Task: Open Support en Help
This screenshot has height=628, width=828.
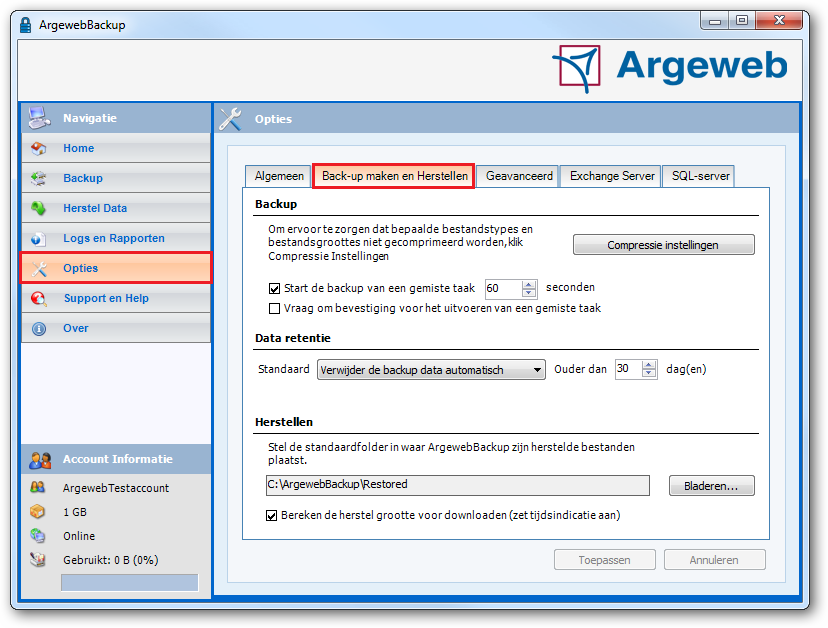Action: point(116,299)
